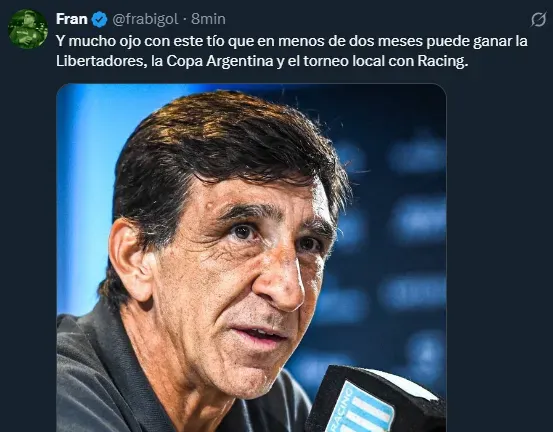Viewport: 553px width, 432px height.
Task: Click the word Libertadores in the post
Action: (x=101, y=61)
